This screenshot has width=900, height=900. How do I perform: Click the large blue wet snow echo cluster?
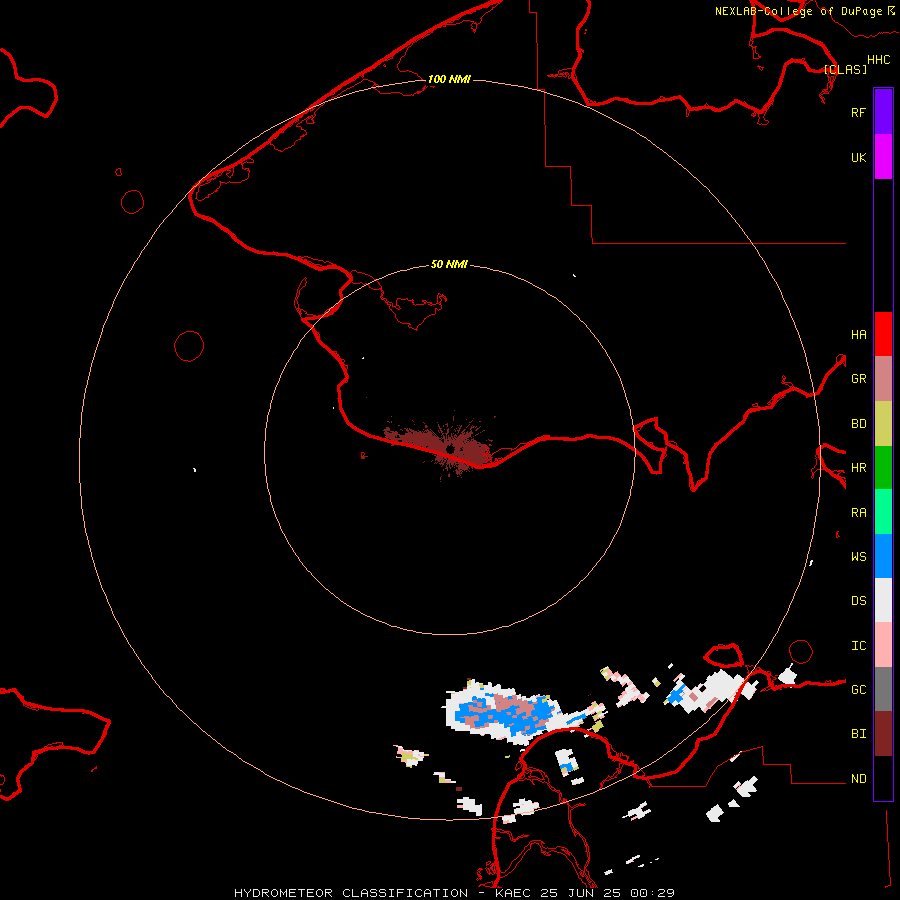point(505,715)
